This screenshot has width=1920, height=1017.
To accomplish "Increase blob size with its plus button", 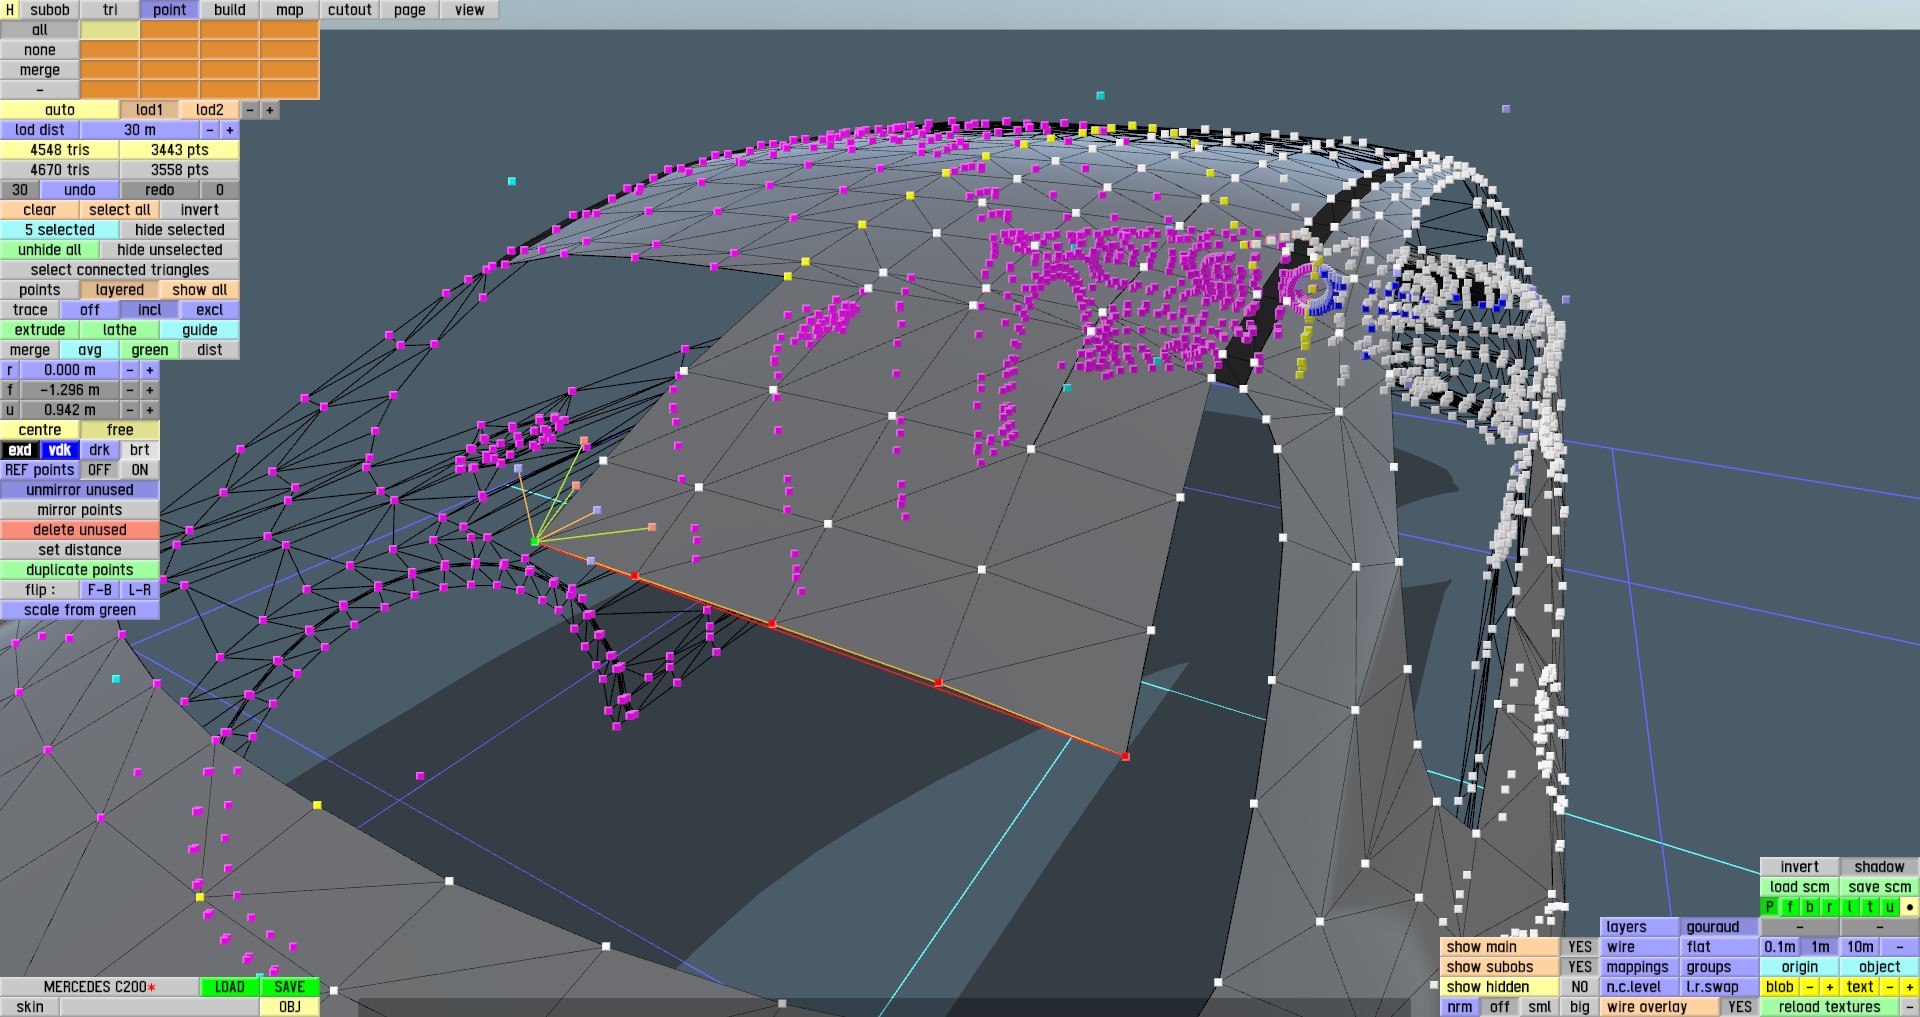I will pyautogui.click(x=1830, y=987).
